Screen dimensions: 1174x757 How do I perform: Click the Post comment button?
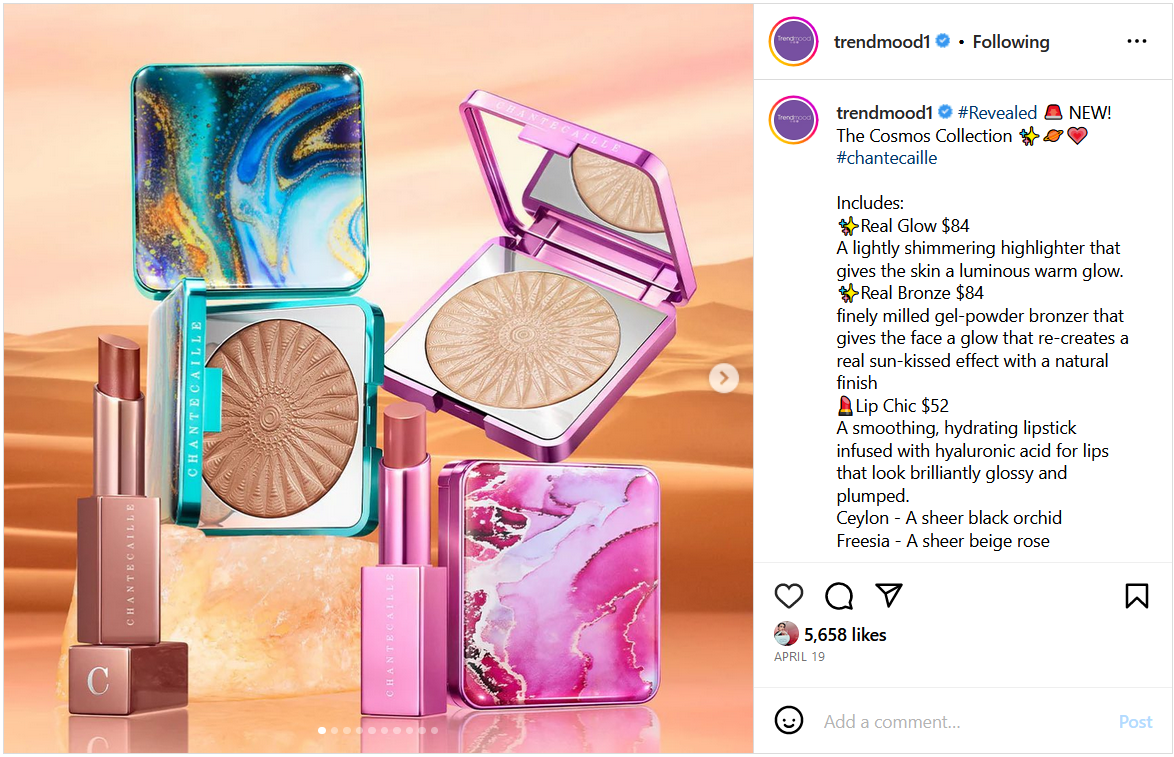coord(1135,722)
